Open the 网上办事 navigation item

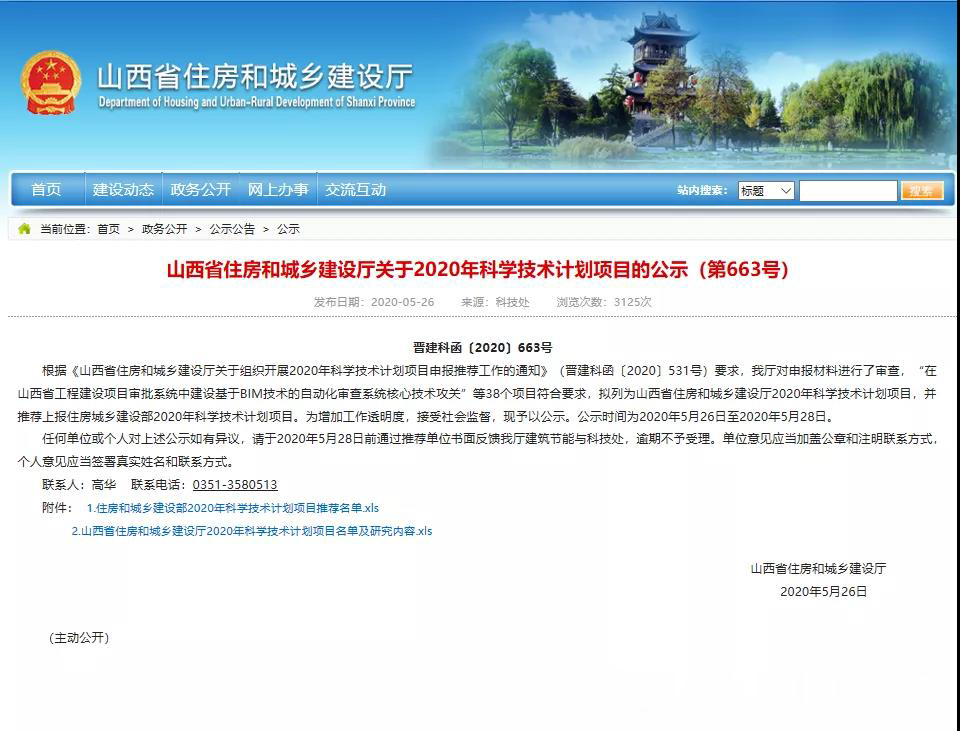[x=278, y=190]
